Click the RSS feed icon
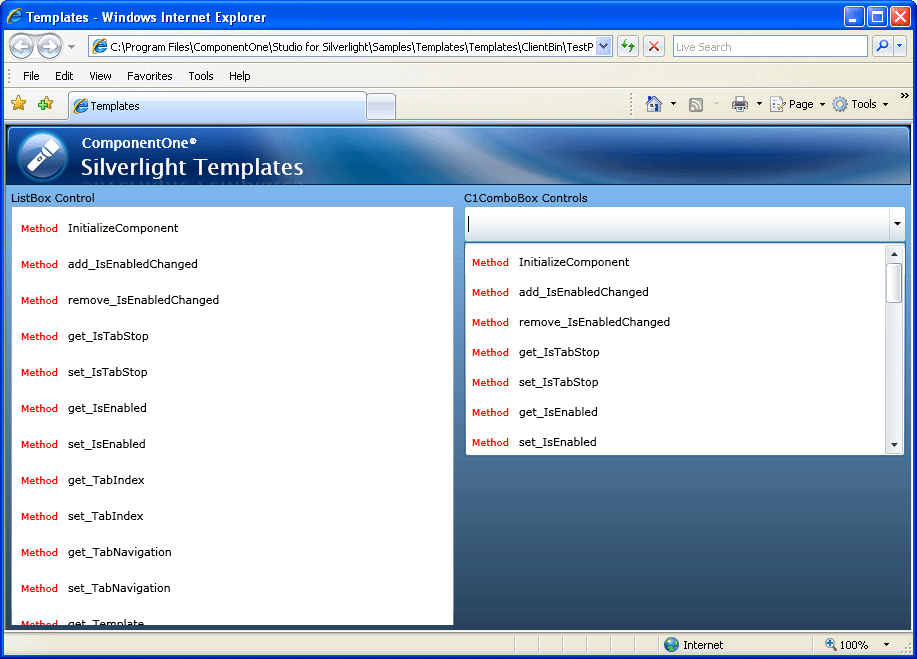917x659 pixels. (695, 103)
